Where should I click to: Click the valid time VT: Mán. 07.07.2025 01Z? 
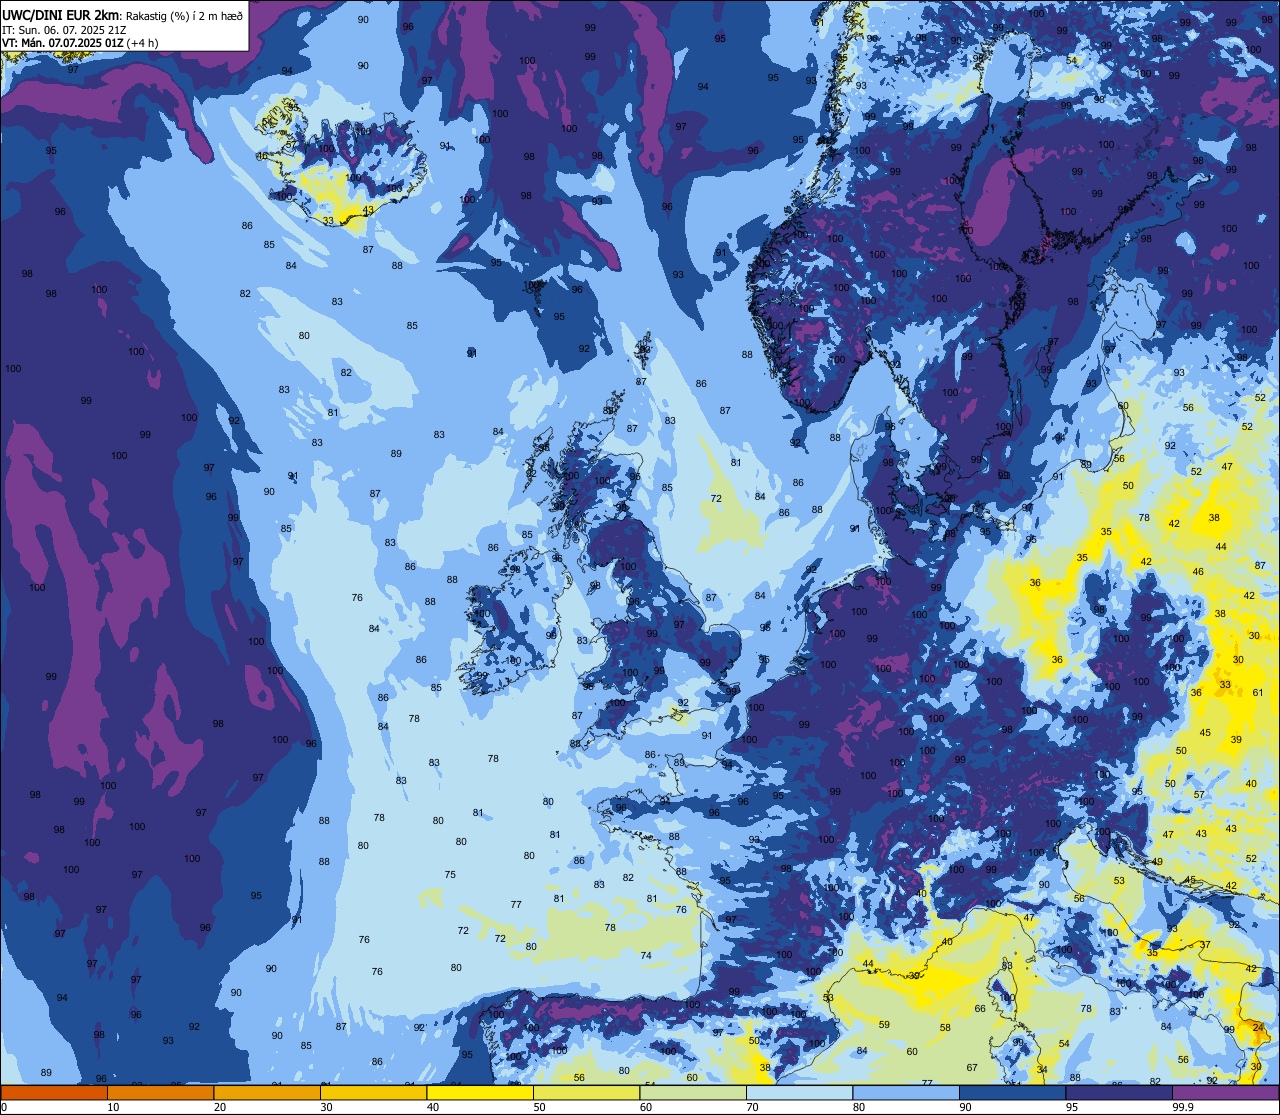coord(61,42)
